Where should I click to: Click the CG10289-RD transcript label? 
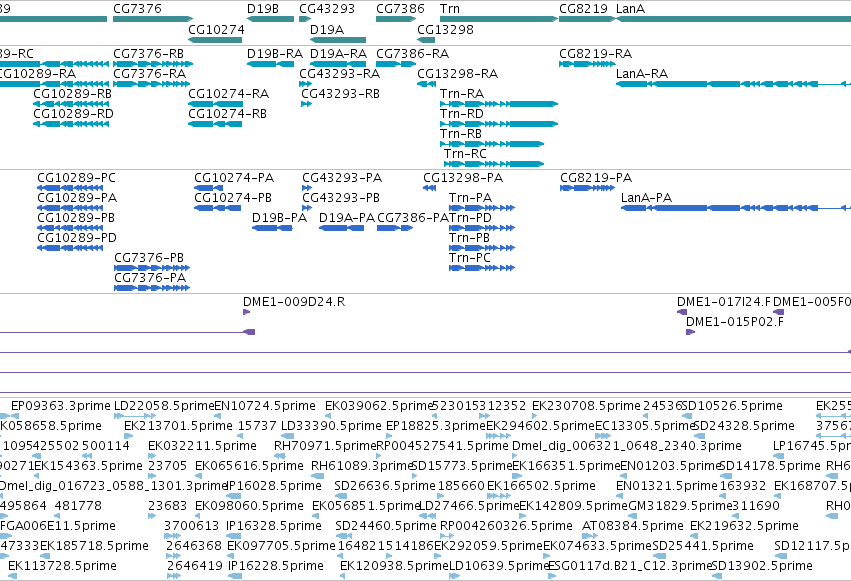coord(73,114)
